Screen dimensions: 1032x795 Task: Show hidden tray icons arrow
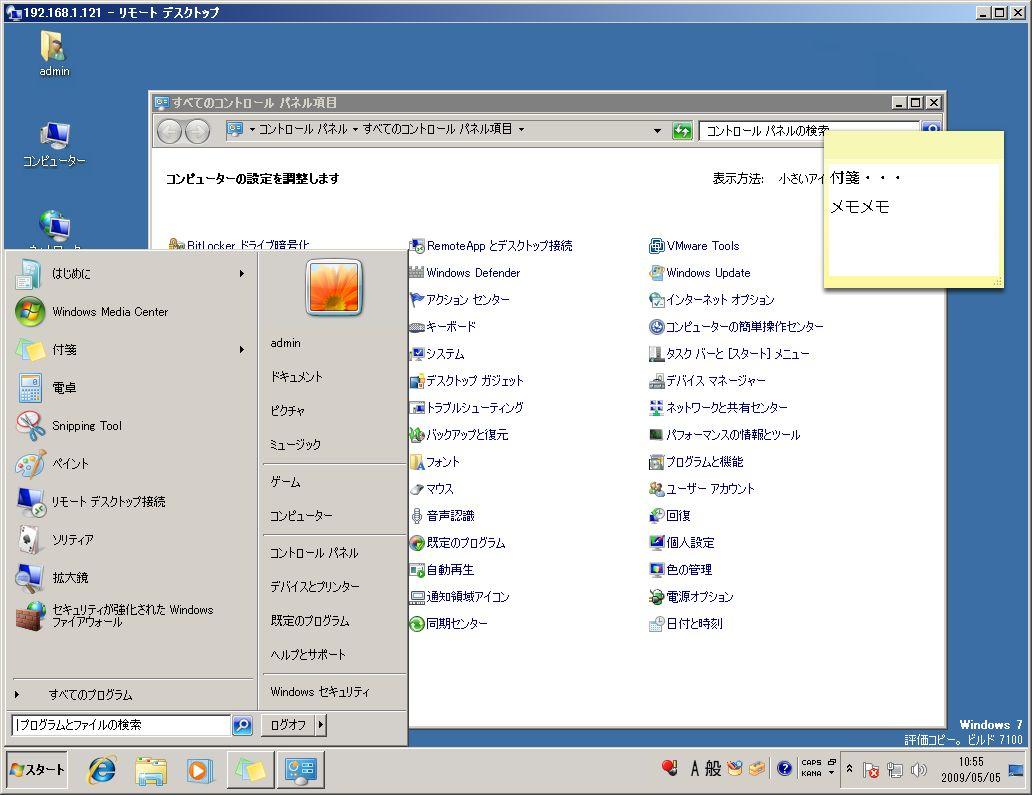click(849, 768)
